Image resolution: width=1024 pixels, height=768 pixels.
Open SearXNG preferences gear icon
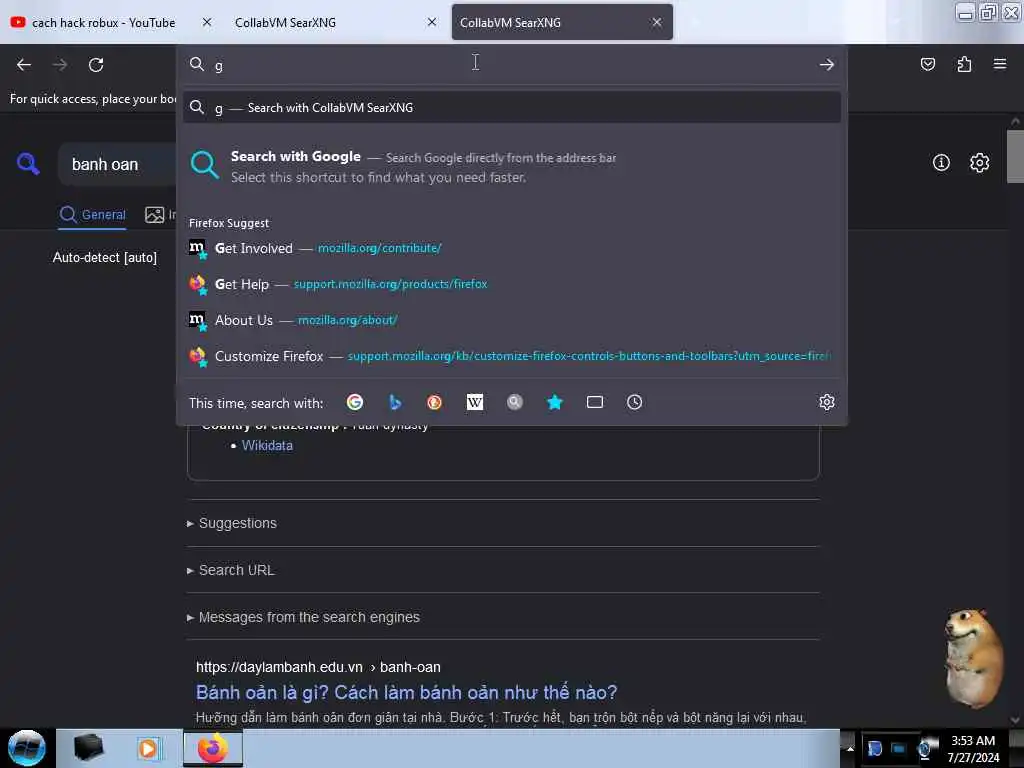point(979,163)
